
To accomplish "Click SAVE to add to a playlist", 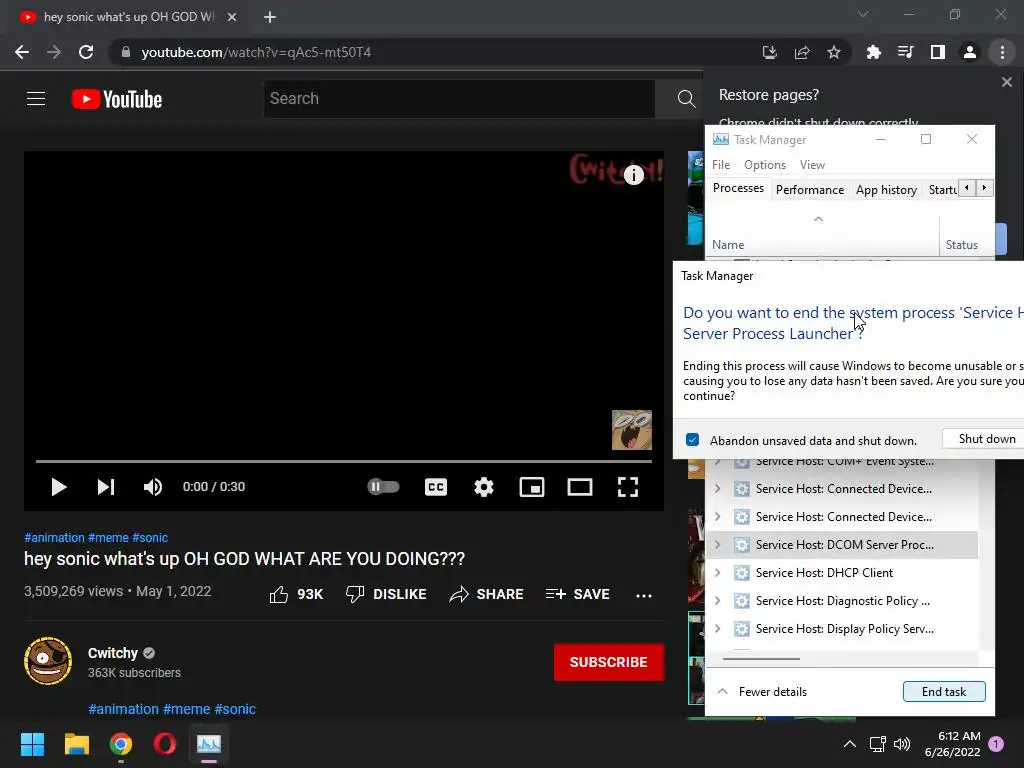I will [577, 594].
